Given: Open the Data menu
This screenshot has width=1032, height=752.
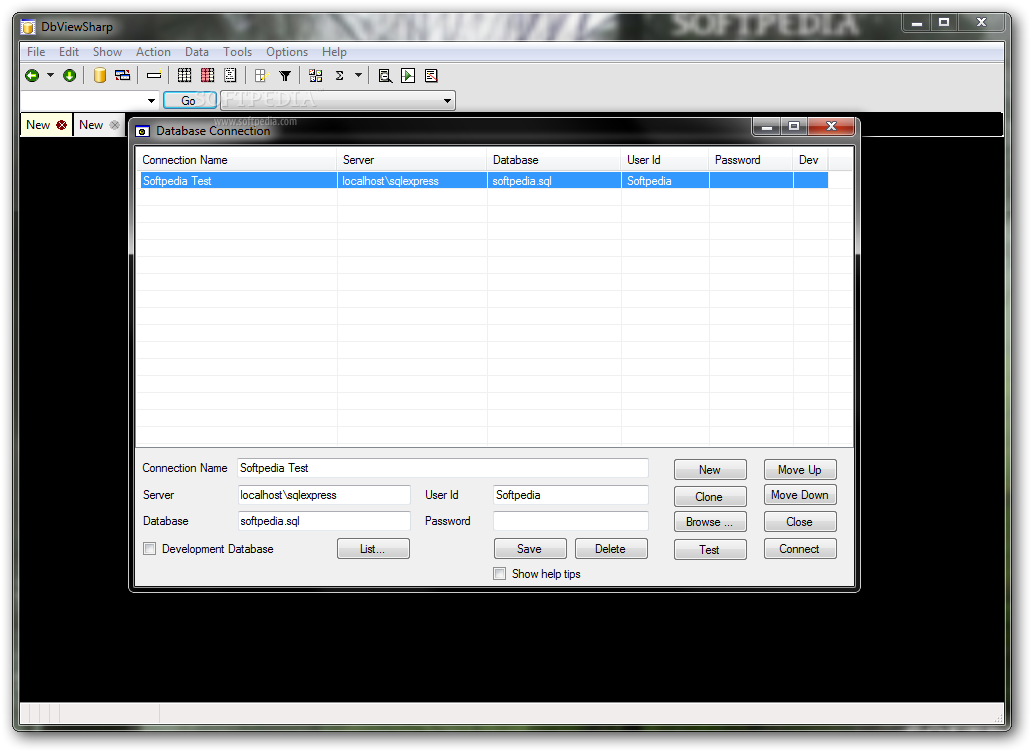Looking at the screenshot, I should [x=197, y=52].
